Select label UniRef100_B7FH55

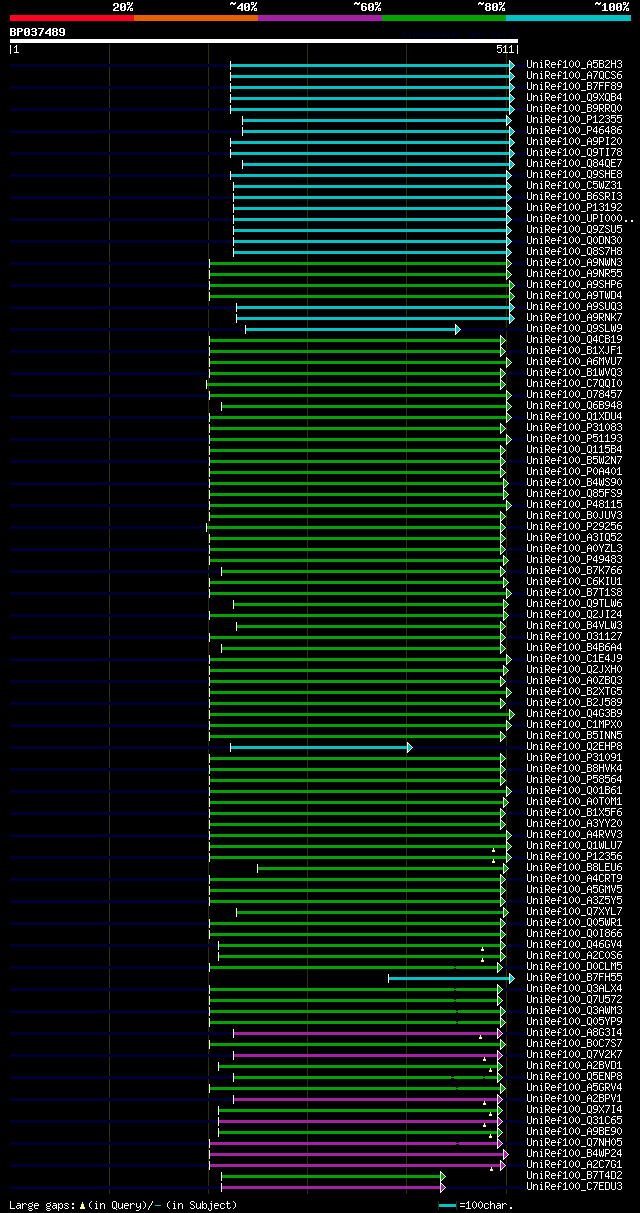[x=574, y=978]
